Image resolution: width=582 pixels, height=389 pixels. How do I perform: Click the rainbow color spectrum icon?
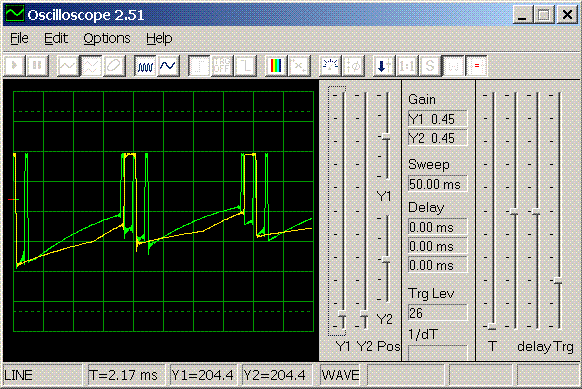point(276,66)
